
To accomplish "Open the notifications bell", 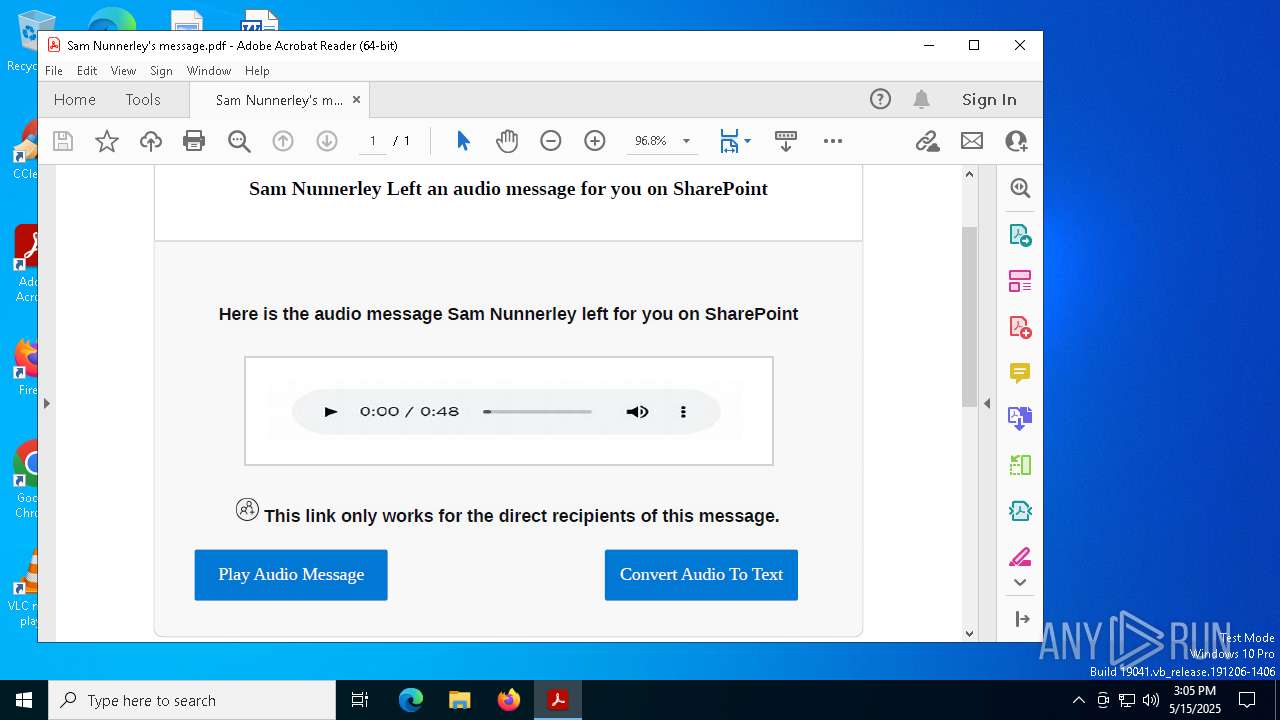I will coord(922,99).
